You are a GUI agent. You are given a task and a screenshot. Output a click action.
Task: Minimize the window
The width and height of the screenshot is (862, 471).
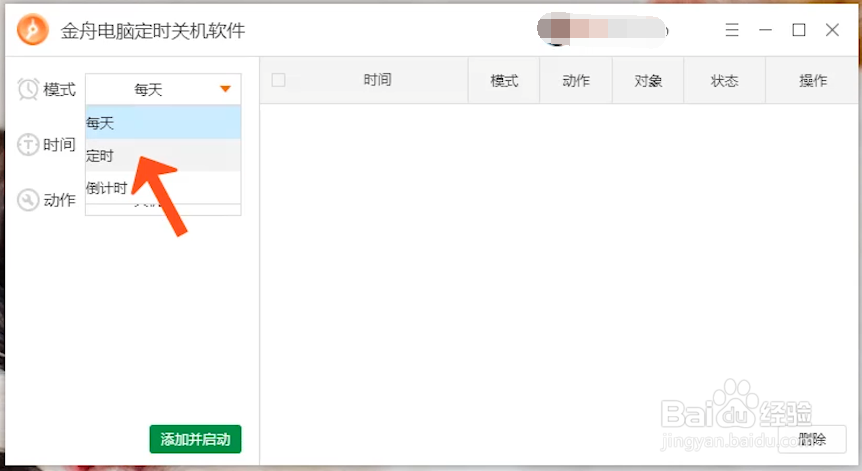tap(765, 30)
